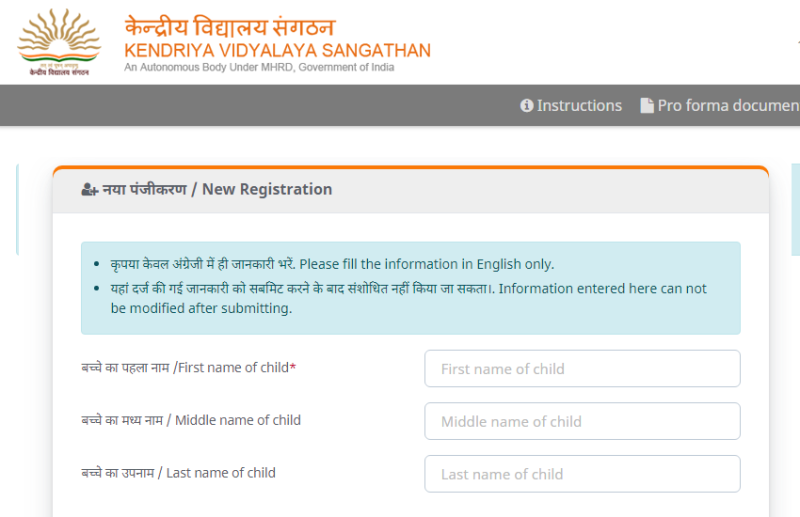Viewport: 800px width, 517px height.
Task: Click the New Registration user-plus icon
Action: click(89, 190)
